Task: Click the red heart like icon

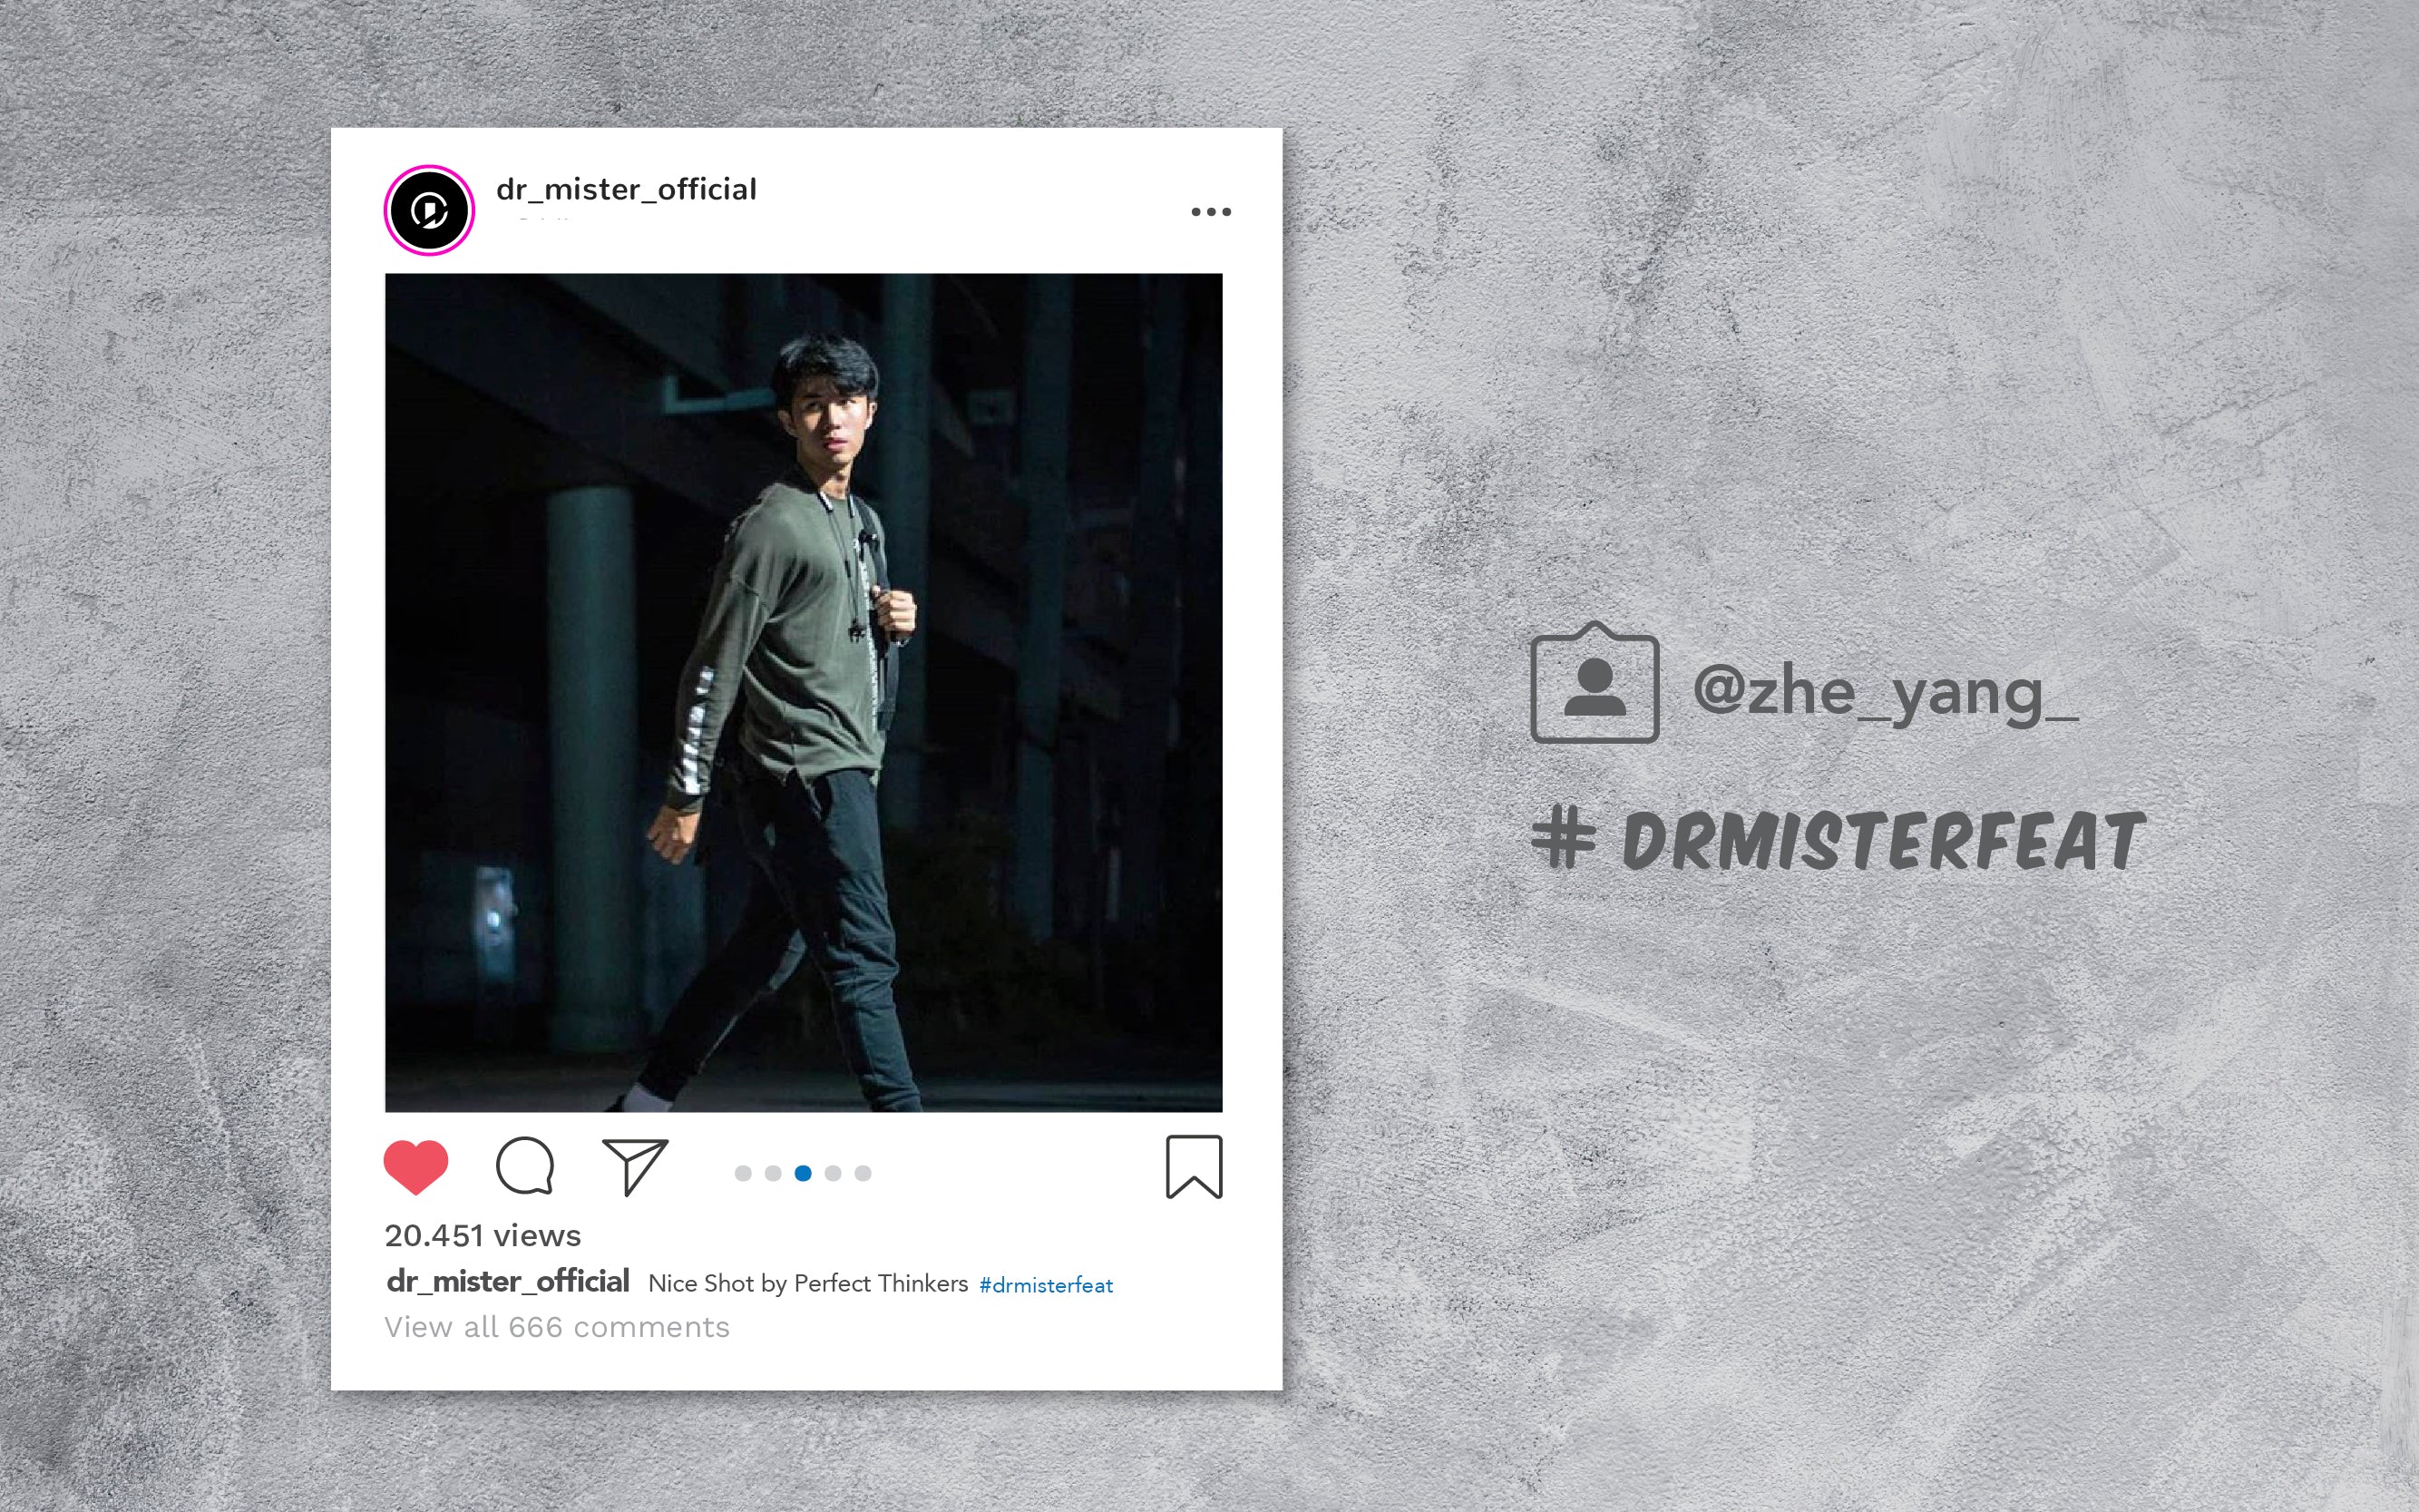Action: (x=416, y=1166)
